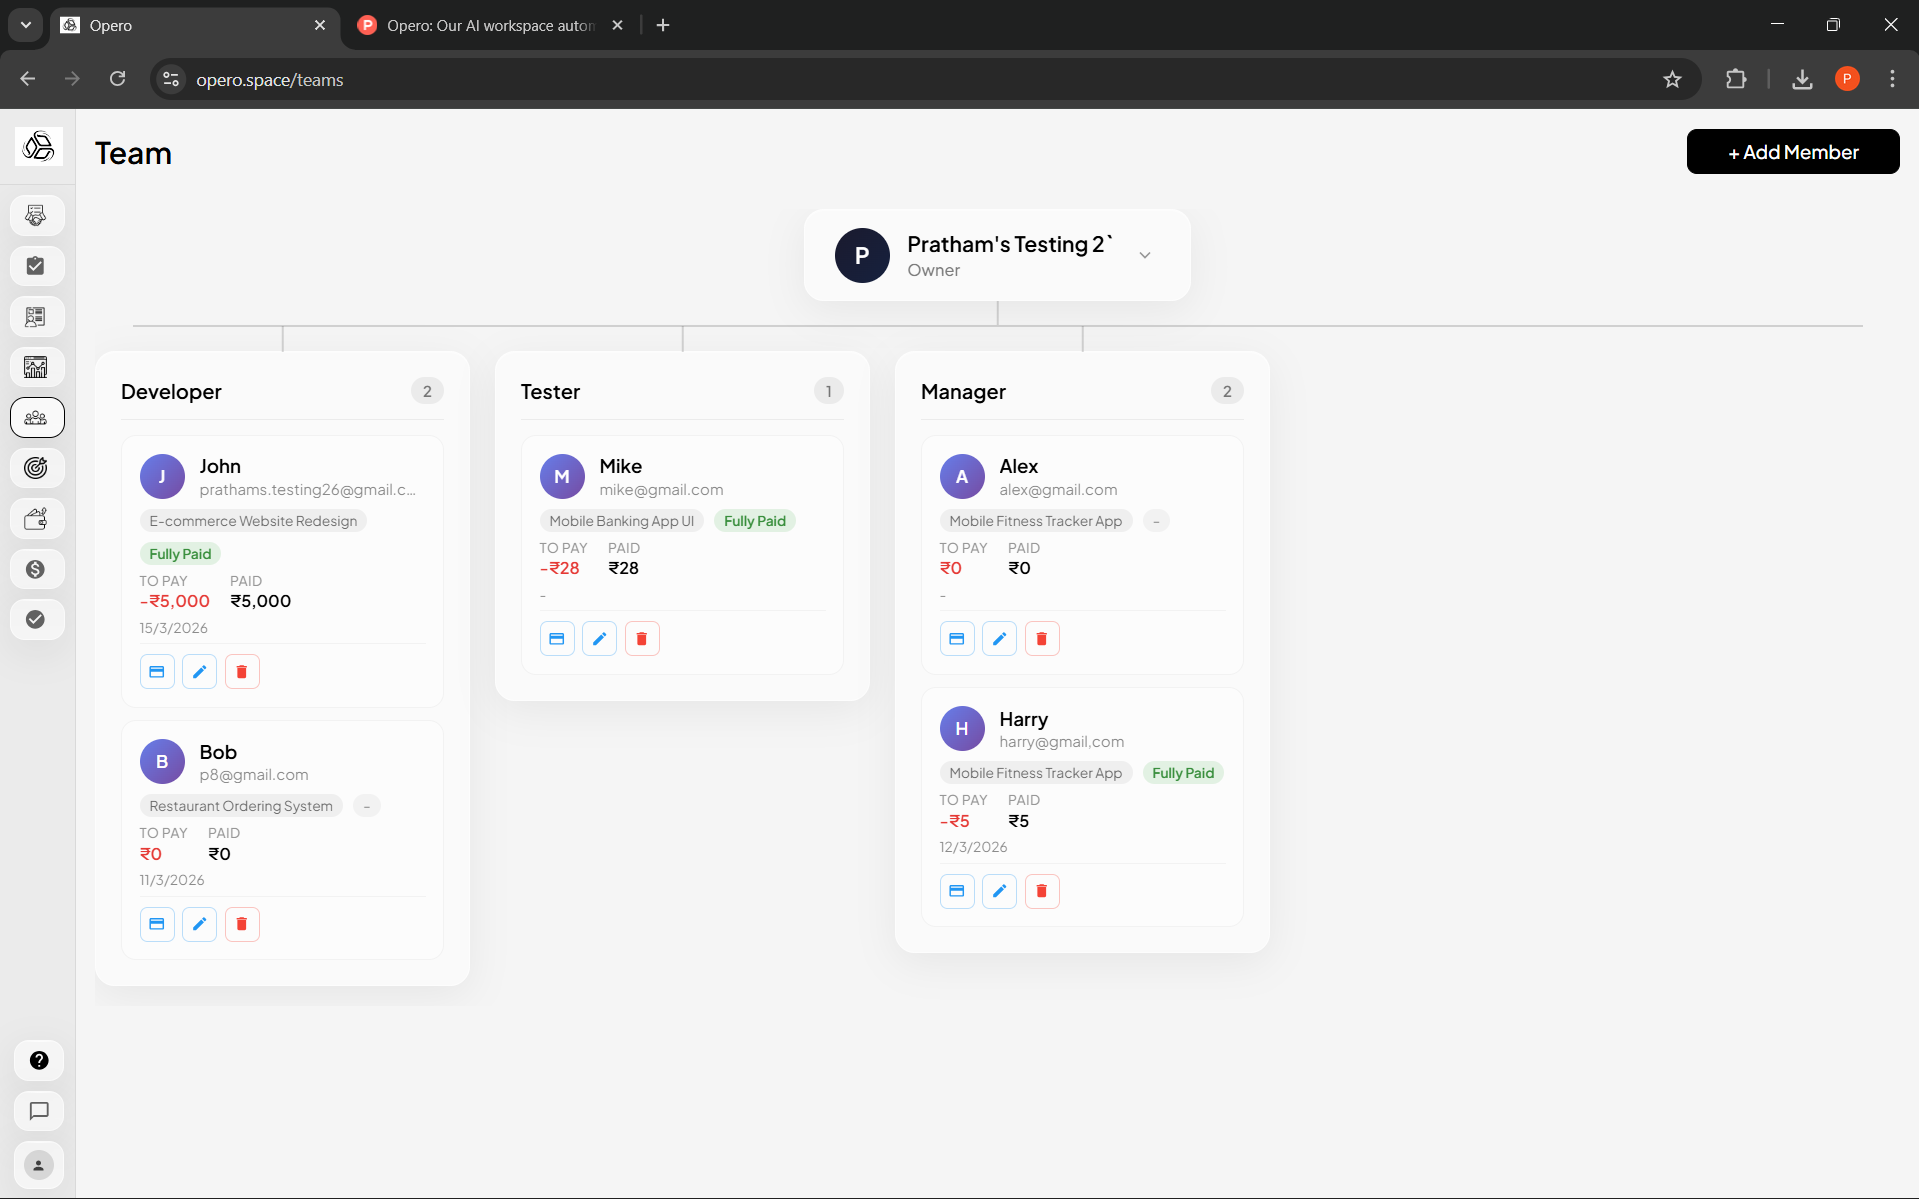Switch to the Opero tab

point(180,25)
